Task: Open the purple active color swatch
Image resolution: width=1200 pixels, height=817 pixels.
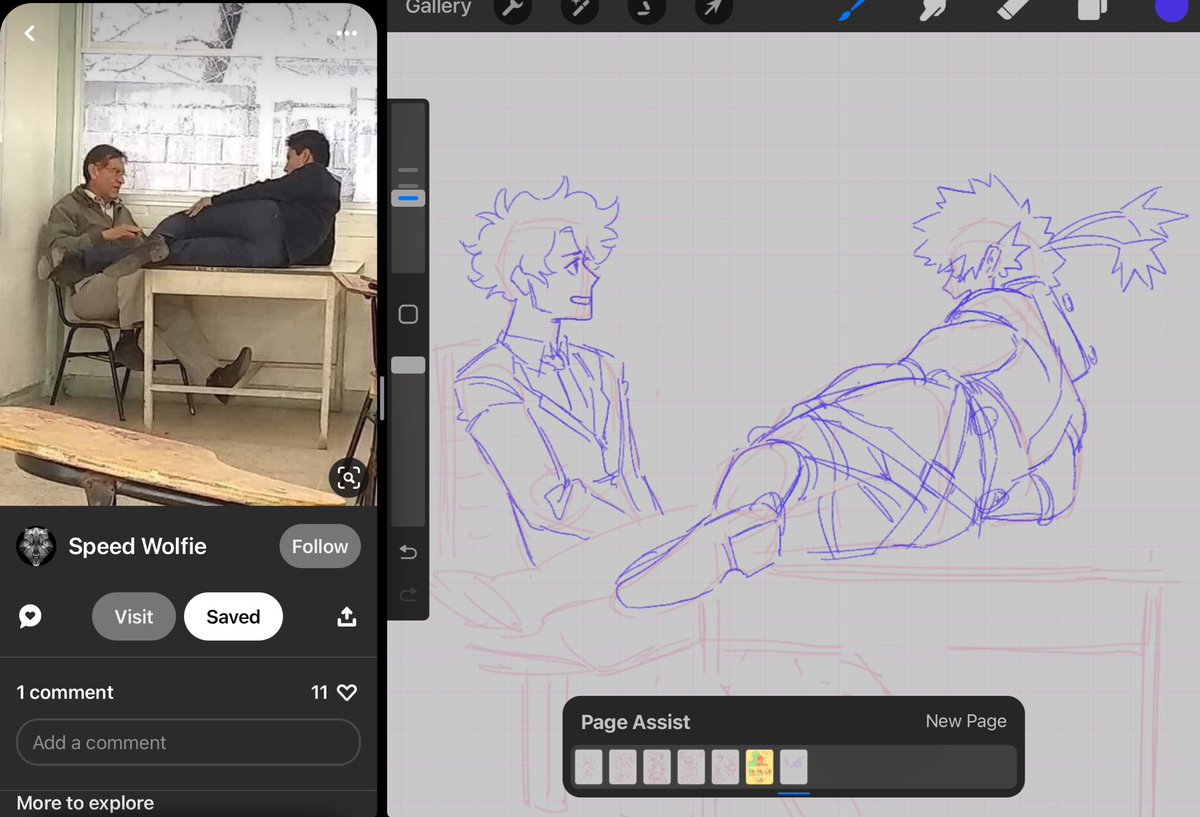Action: tap(1170, 9)
